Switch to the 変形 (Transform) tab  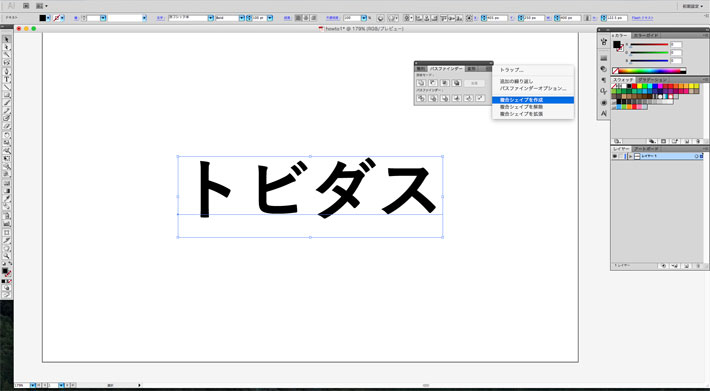(x=471, y=69)
